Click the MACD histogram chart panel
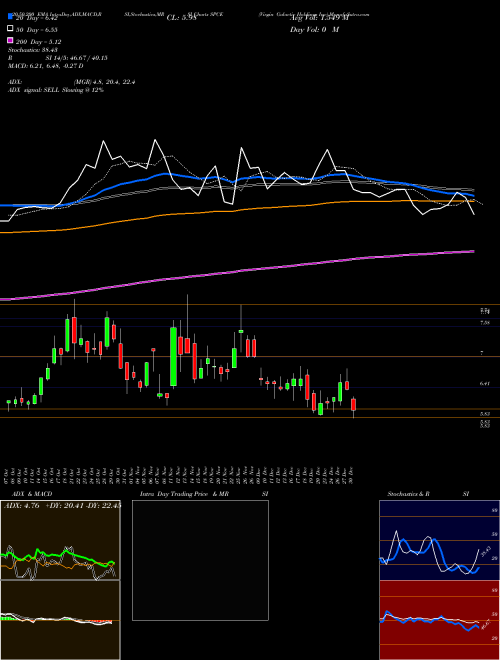 pos(60,620)
